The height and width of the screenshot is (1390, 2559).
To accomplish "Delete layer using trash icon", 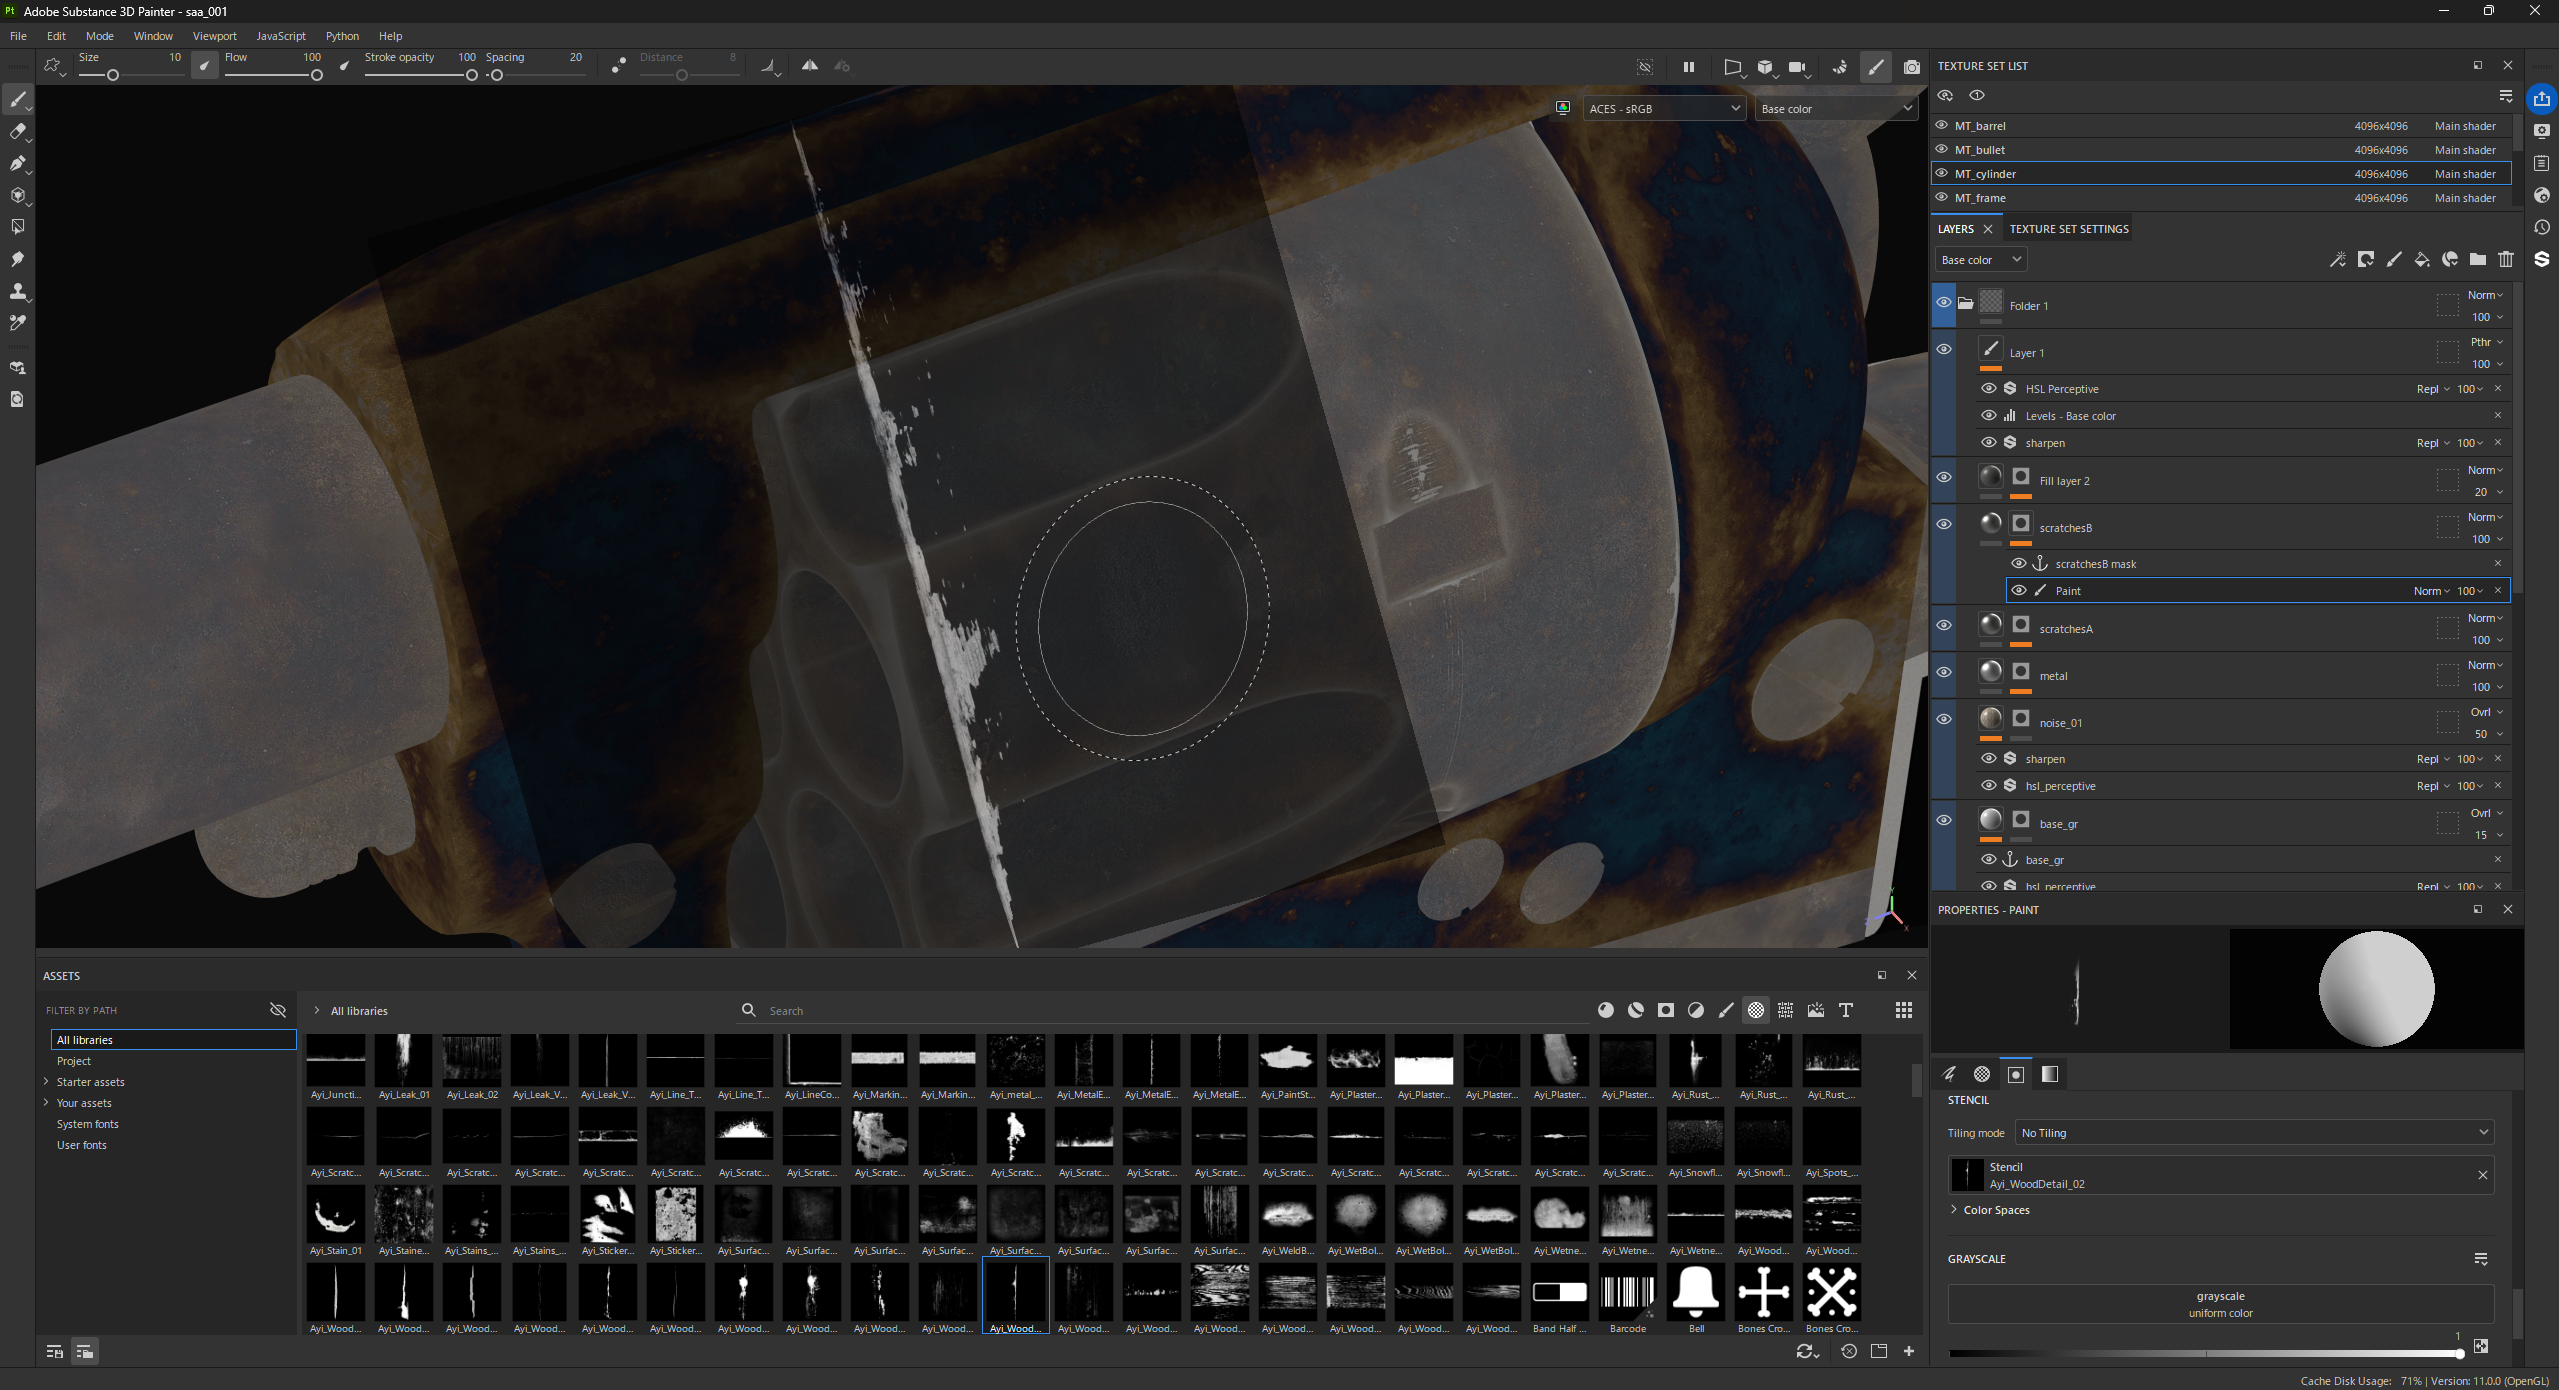I will pyautogui.click(x=2505, y=260).
